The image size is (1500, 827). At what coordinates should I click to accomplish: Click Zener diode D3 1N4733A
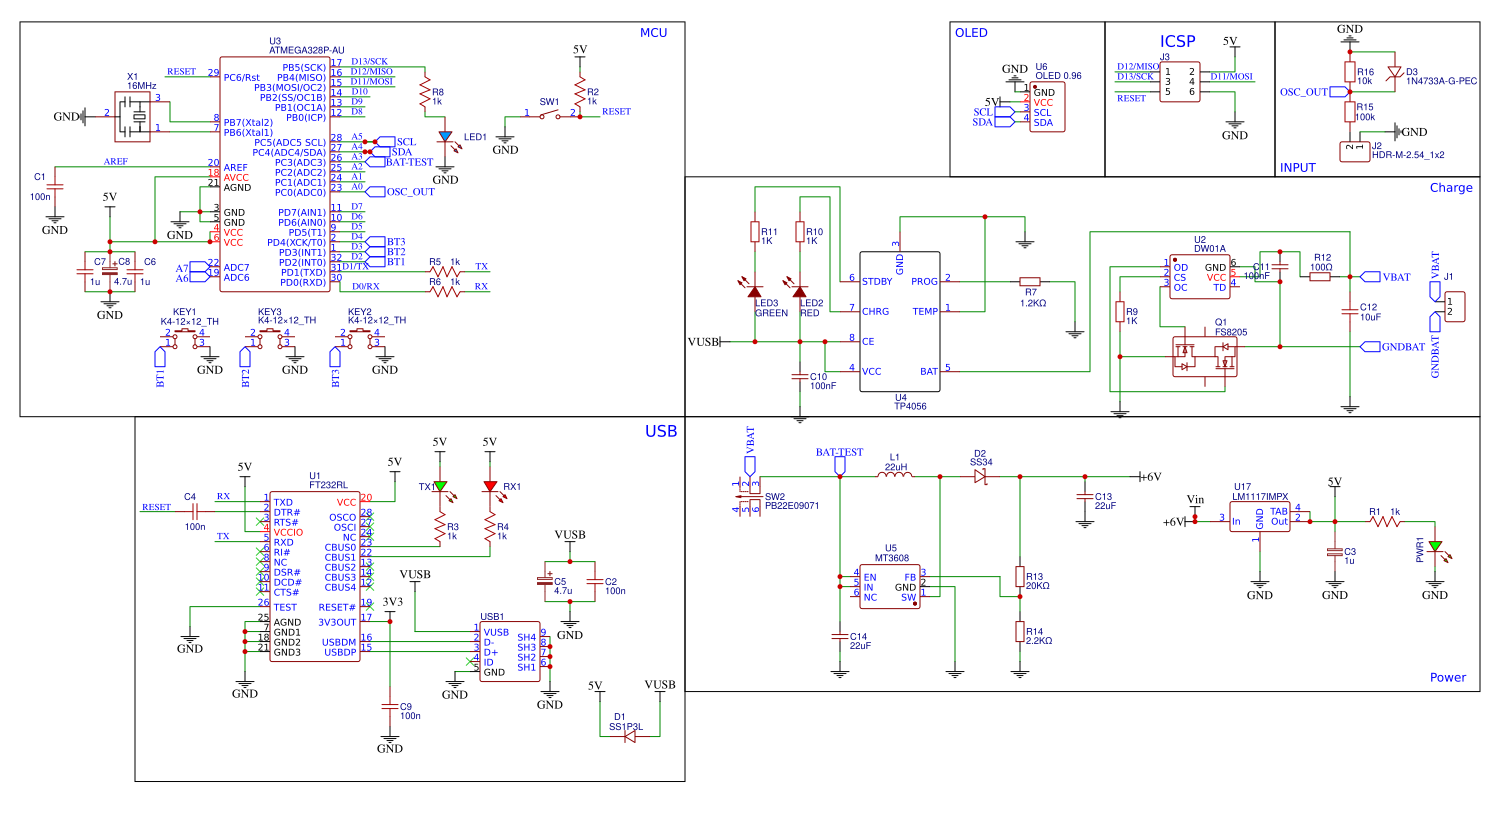1395,73
